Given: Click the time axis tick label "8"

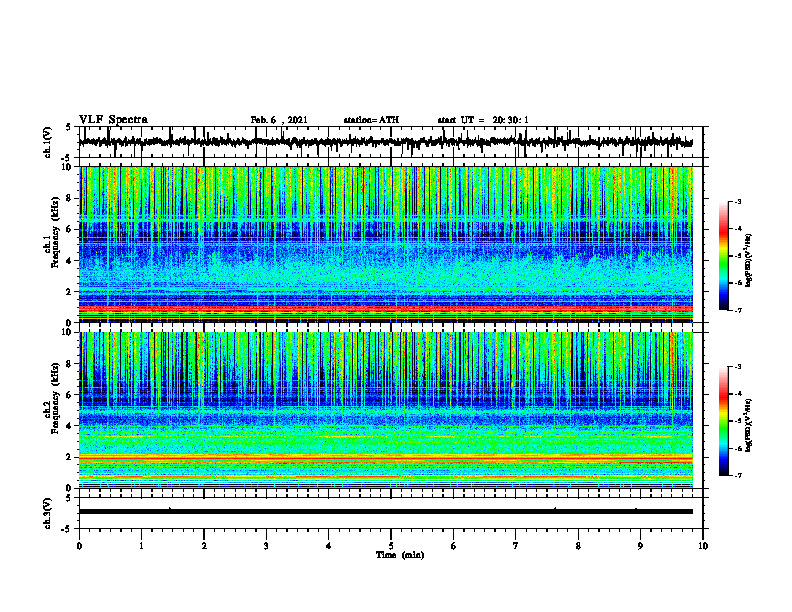Looking at the screenshot, I should pos(578,546).
